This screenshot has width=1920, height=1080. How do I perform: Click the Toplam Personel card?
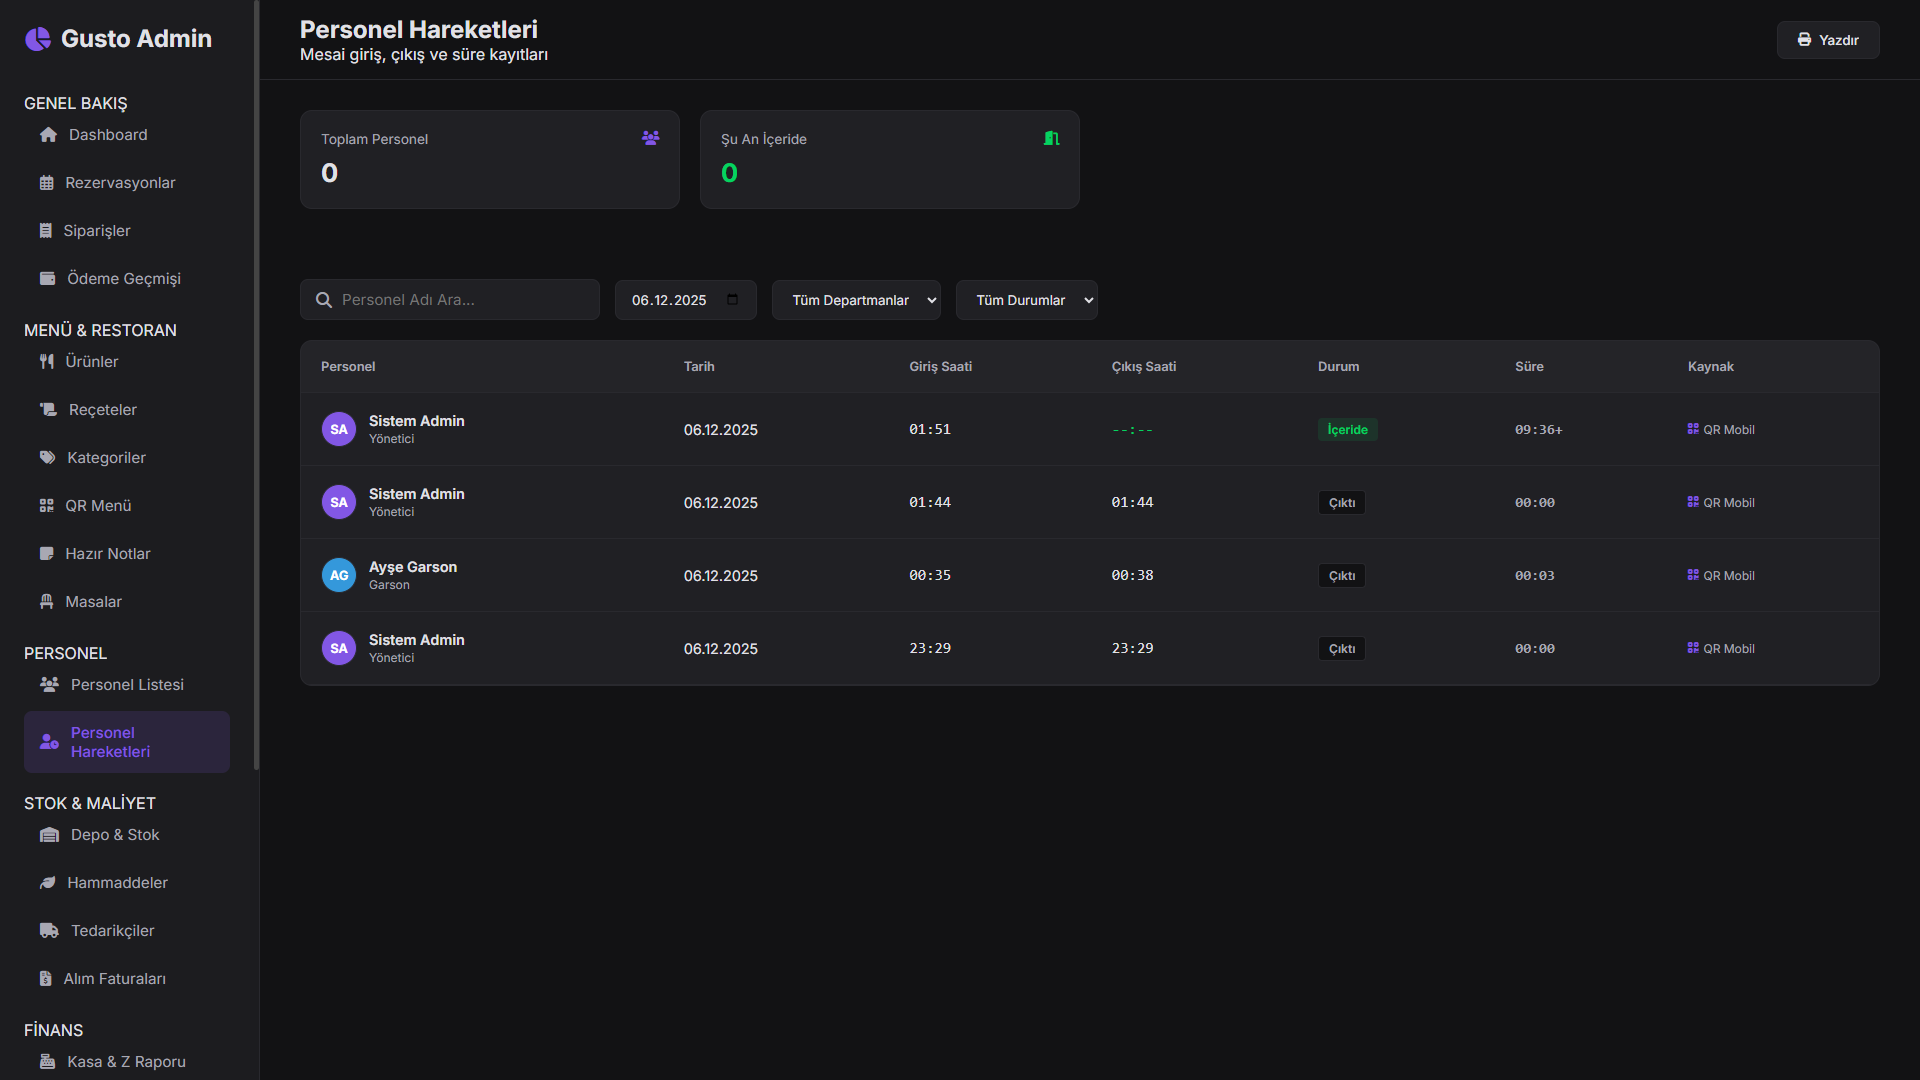click(x=490, y=160)
